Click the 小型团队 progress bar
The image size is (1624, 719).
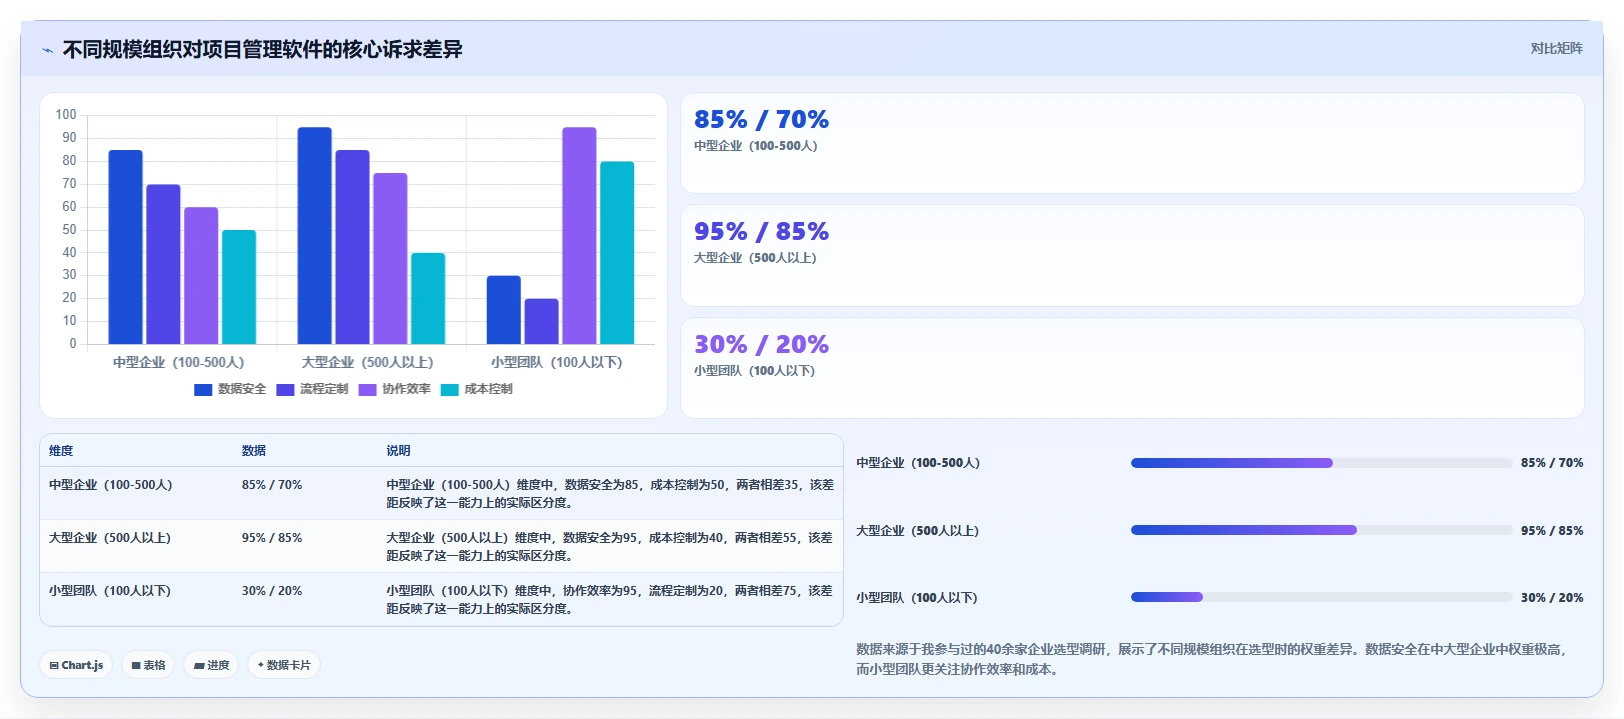tap(1321, 597)
